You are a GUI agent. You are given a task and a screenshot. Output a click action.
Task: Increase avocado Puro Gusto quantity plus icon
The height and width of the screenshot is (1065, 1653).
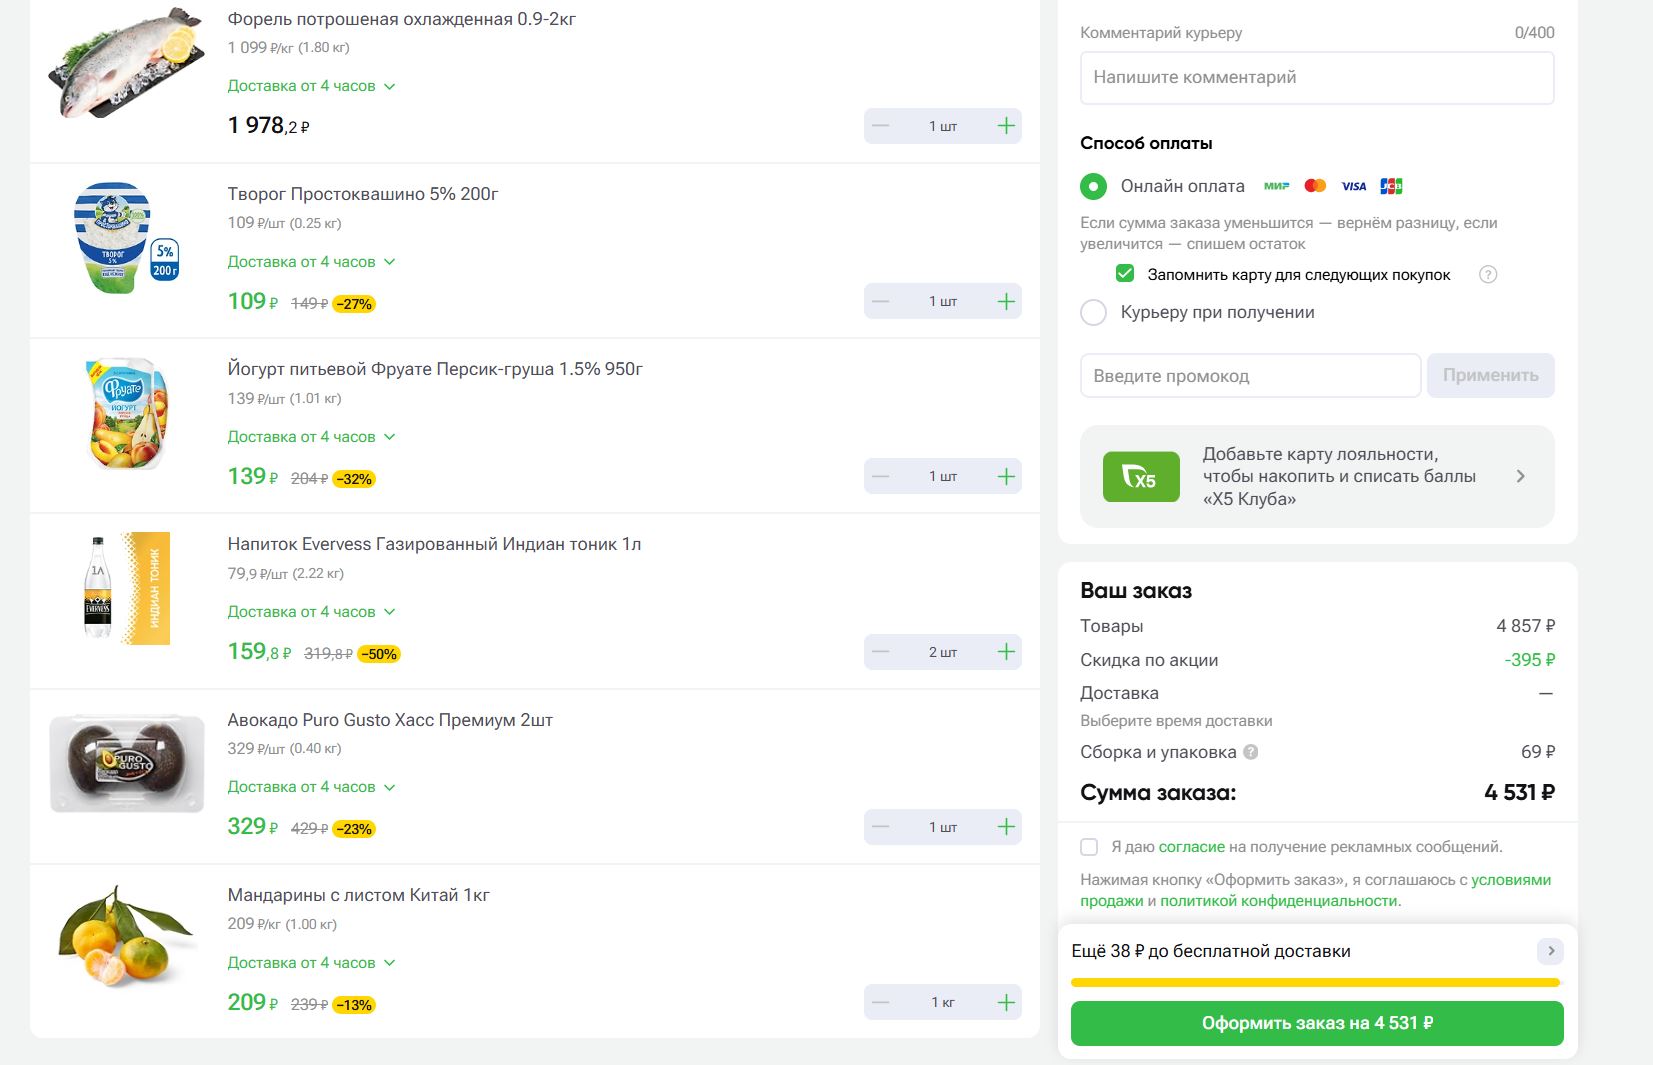1006,827
